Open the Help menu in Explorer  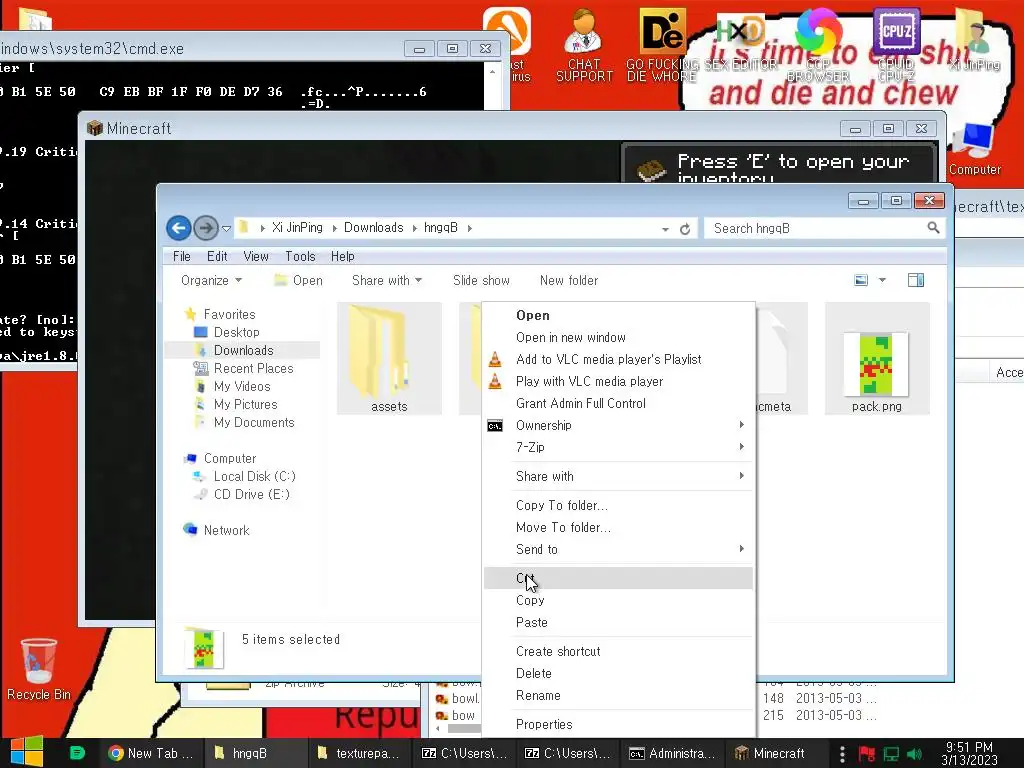coord(342,257)
